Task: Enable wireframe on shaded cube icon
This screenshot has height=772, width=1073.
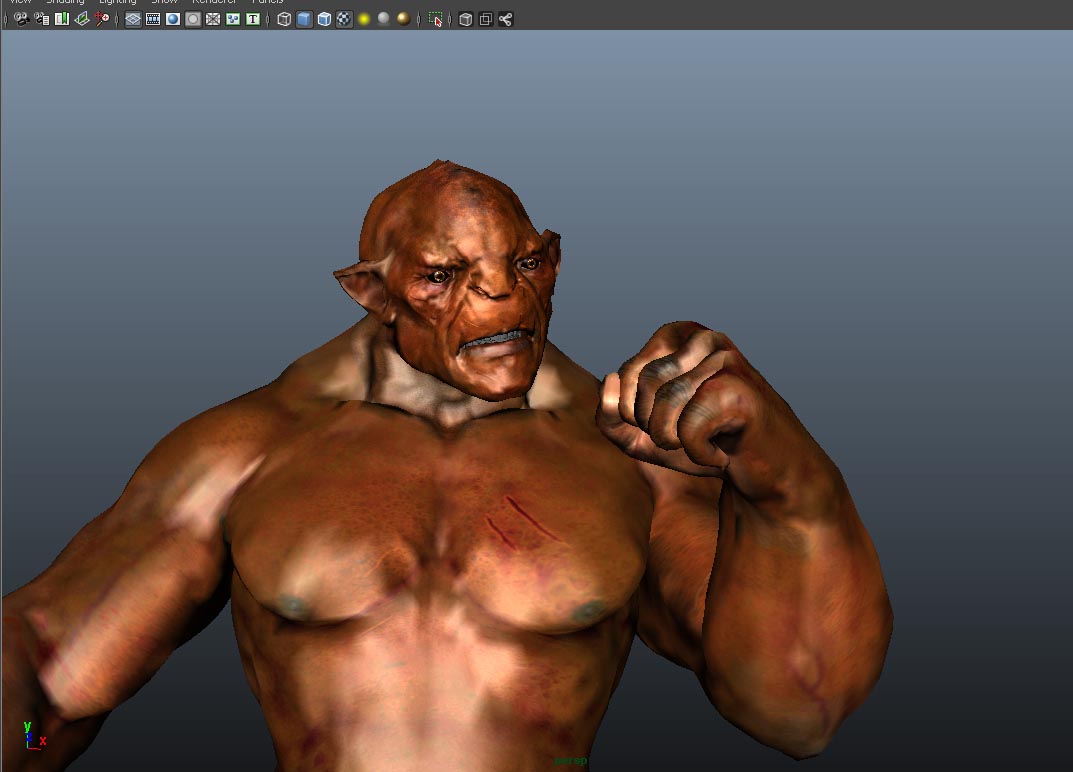Action: pos(324,19)
